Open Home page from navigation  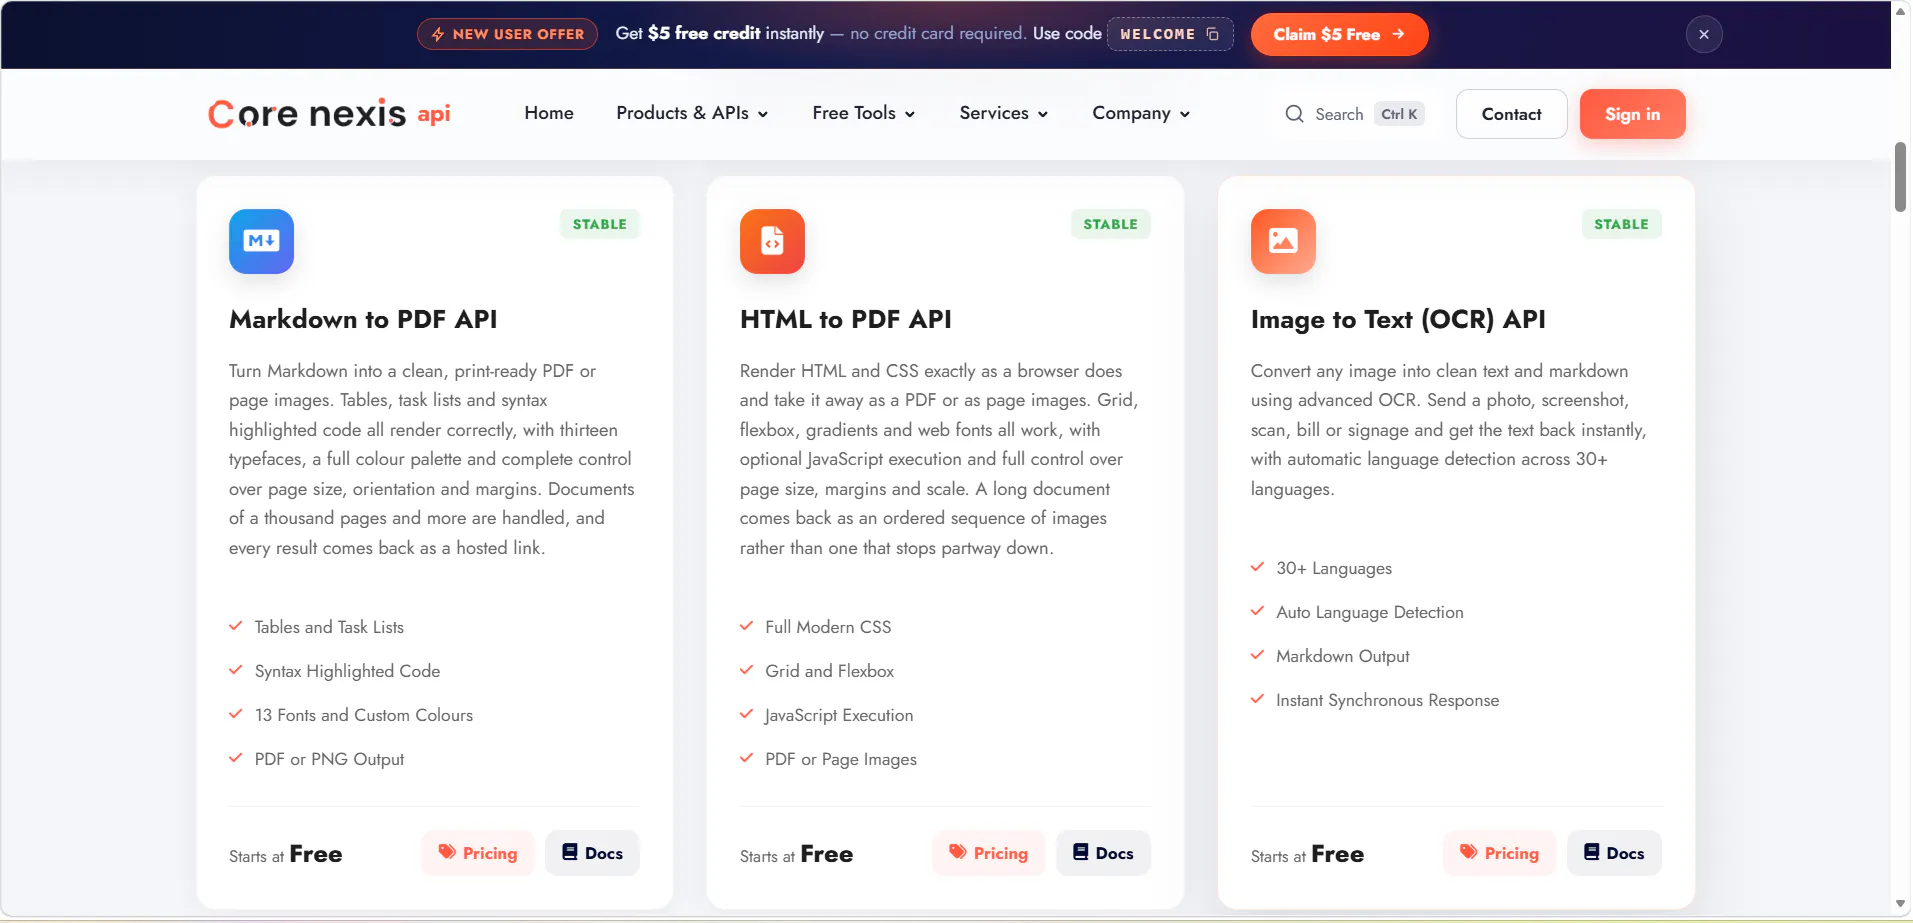(x=549, y=113)
